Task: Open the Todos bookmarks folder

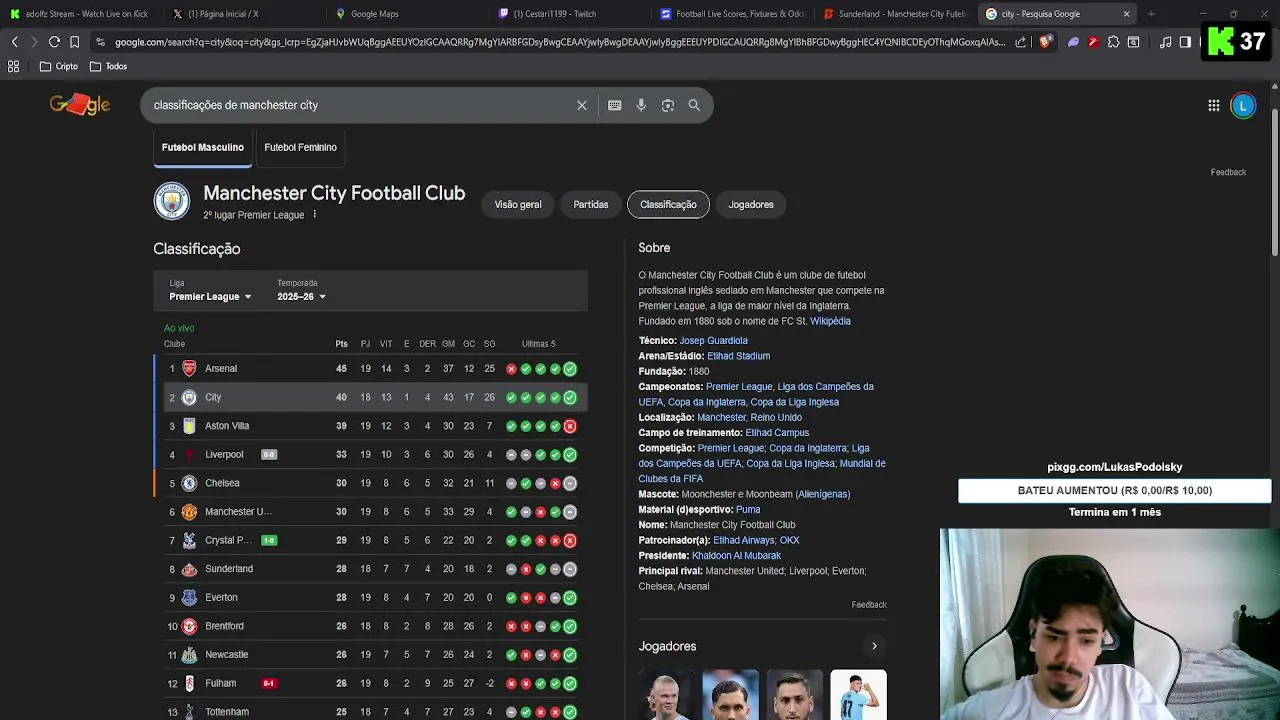Action: (108, 66)
